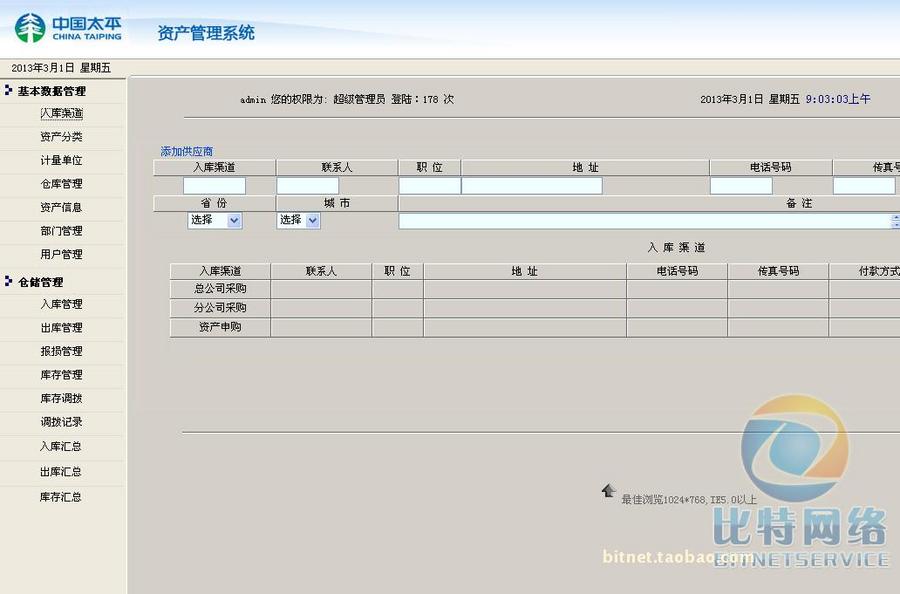This screenshot has width=900, height=594.
Task: Select the 资产申购 row
Action: [535, 327]
